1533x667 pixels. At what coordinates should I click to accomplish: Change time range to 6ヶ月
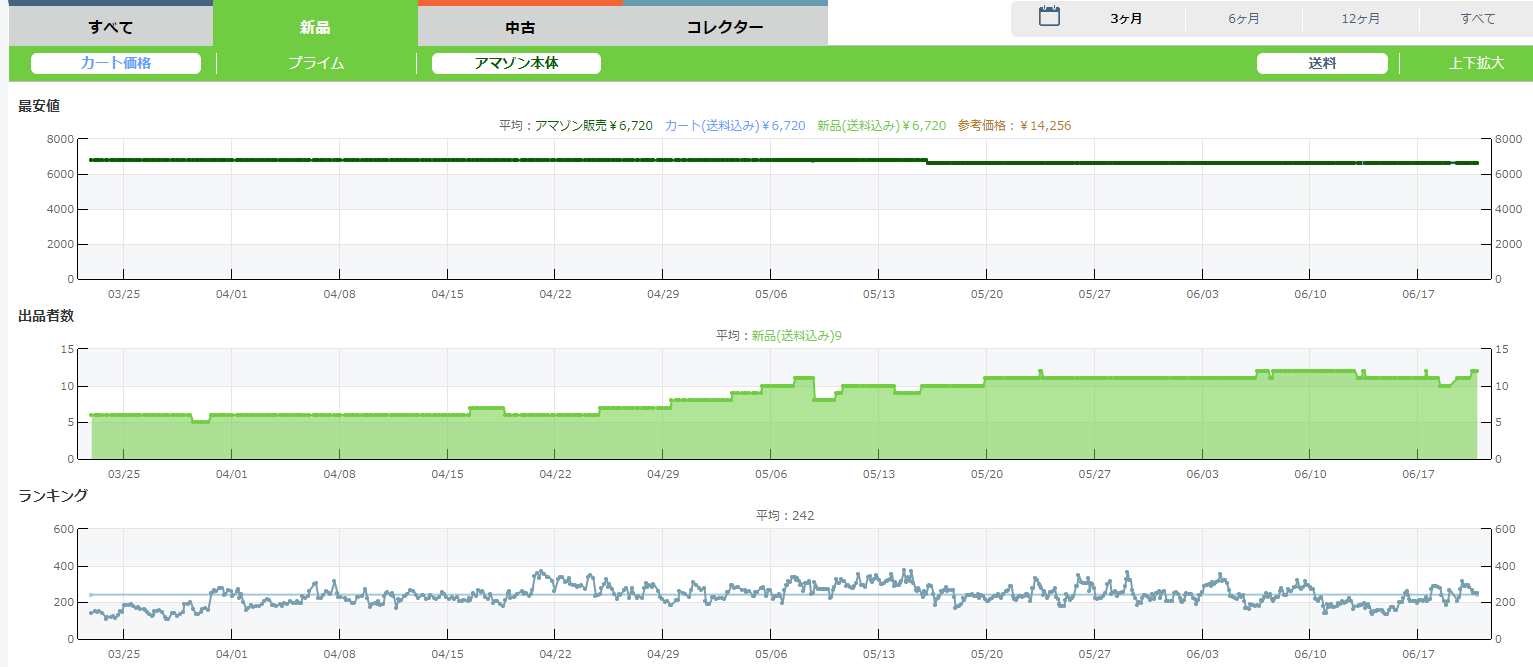[1244, 19]
